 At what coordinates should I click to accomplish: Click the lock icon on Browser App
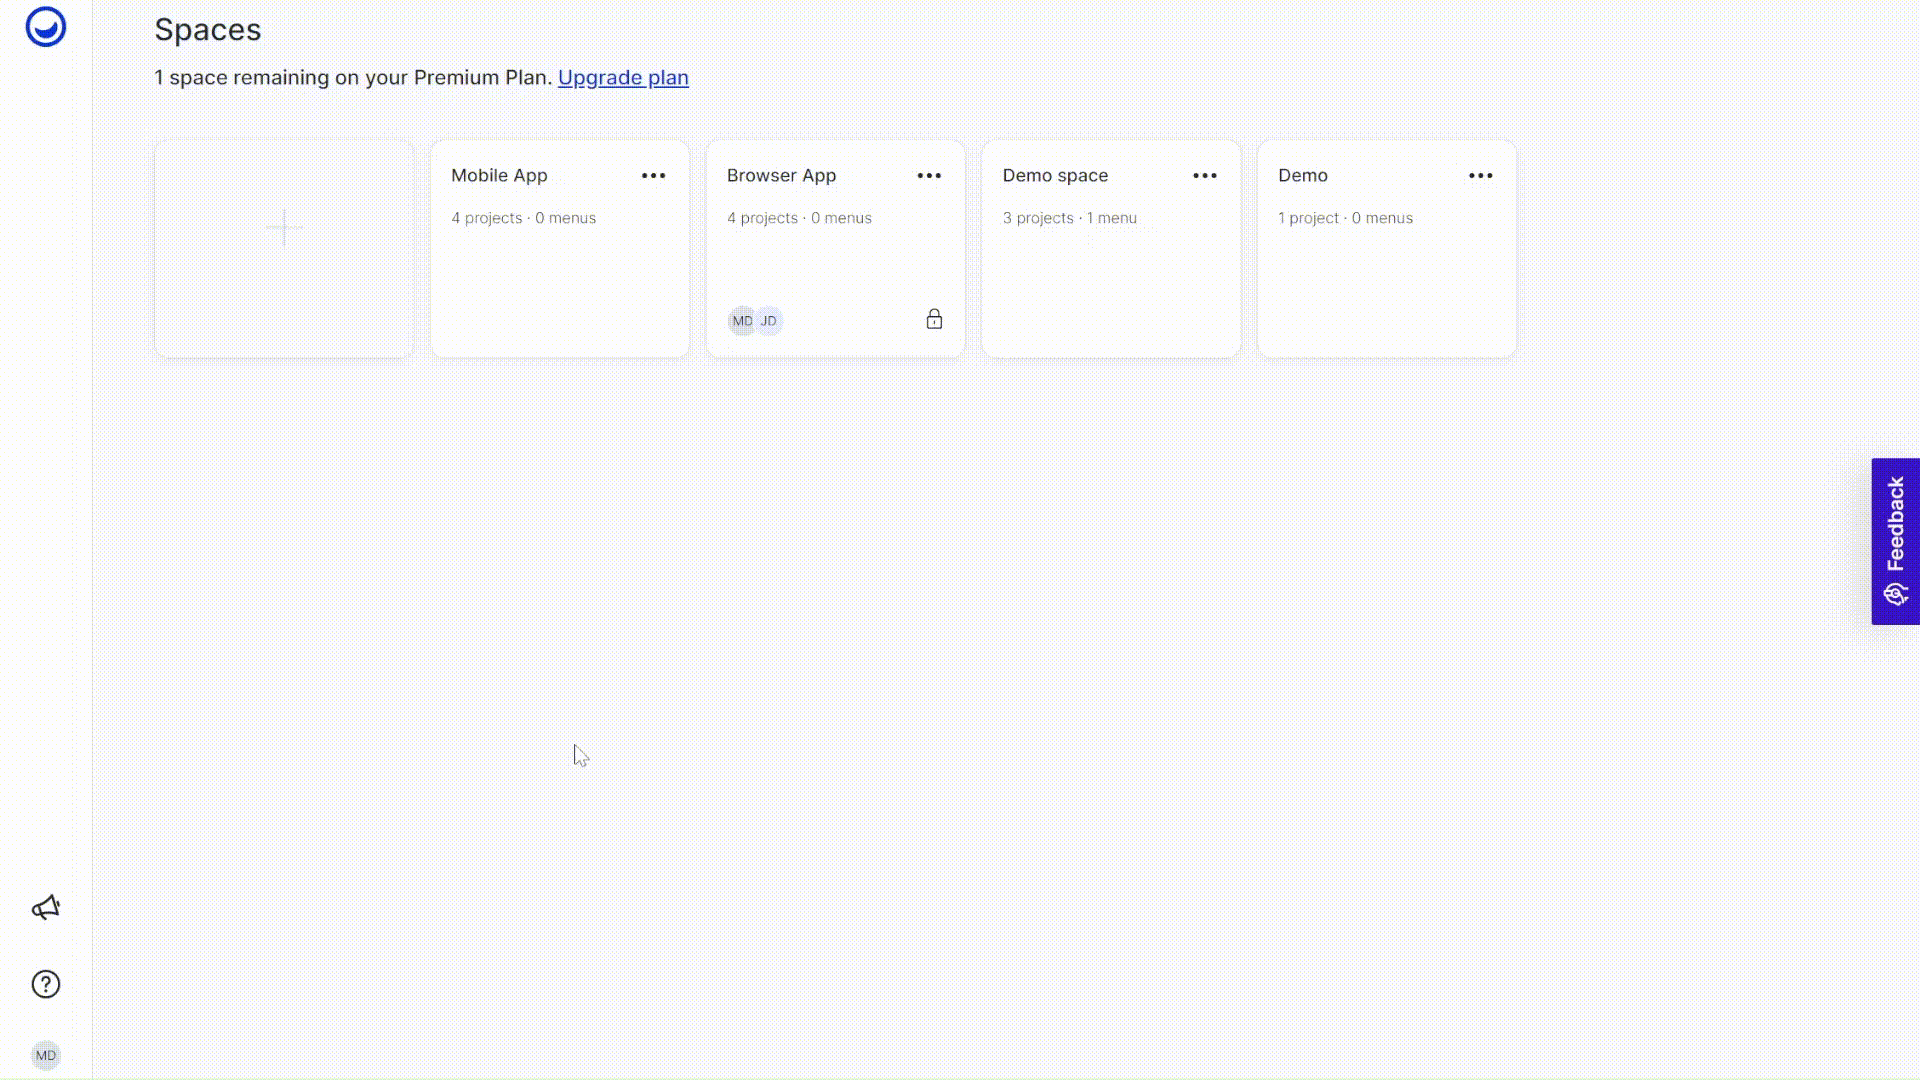click(934, 319)
